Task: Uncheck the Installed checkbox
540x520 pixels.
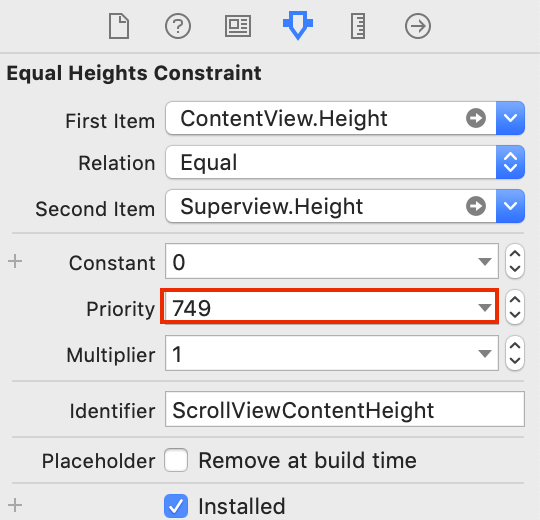Action: tap(176, 506)
